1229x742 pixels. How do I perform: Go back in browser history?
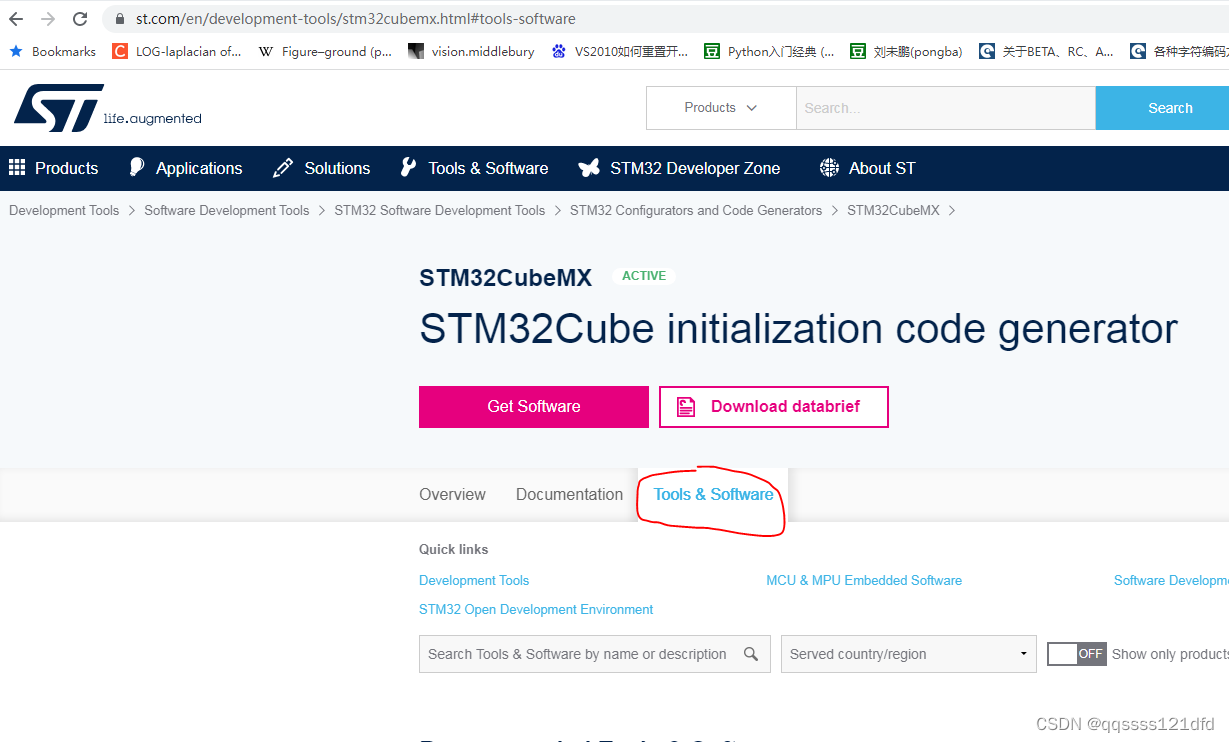[x=15, y=19]
